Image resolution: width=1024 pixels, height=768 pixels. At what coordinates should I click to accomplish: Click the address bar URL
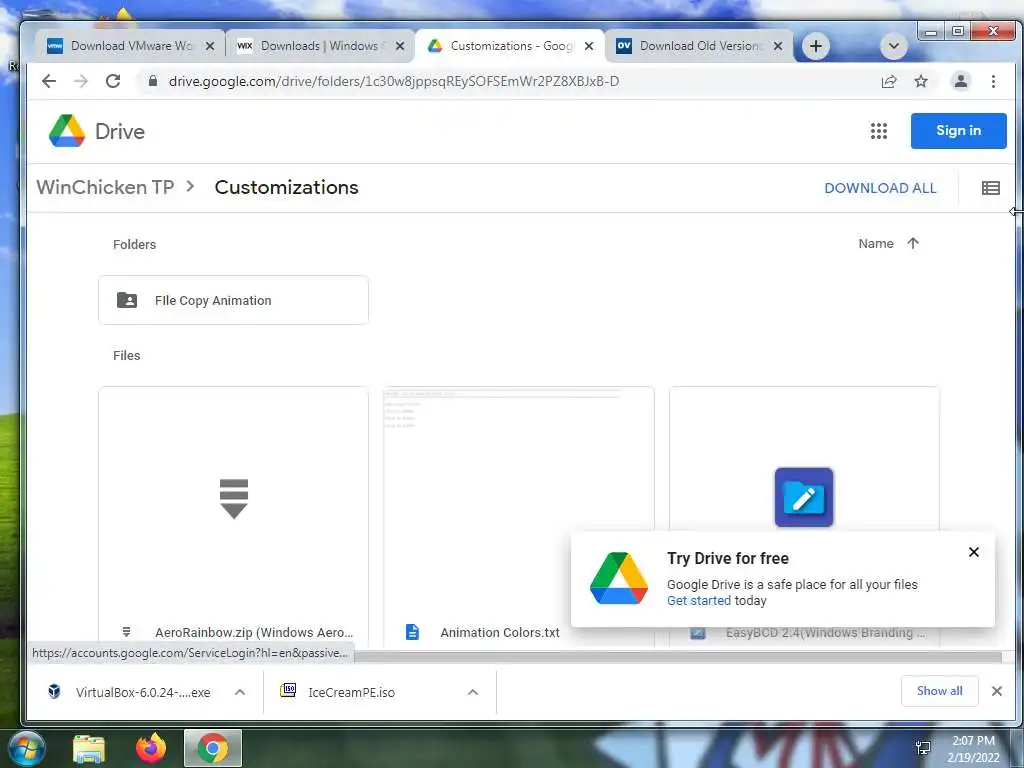pos(394,81)
